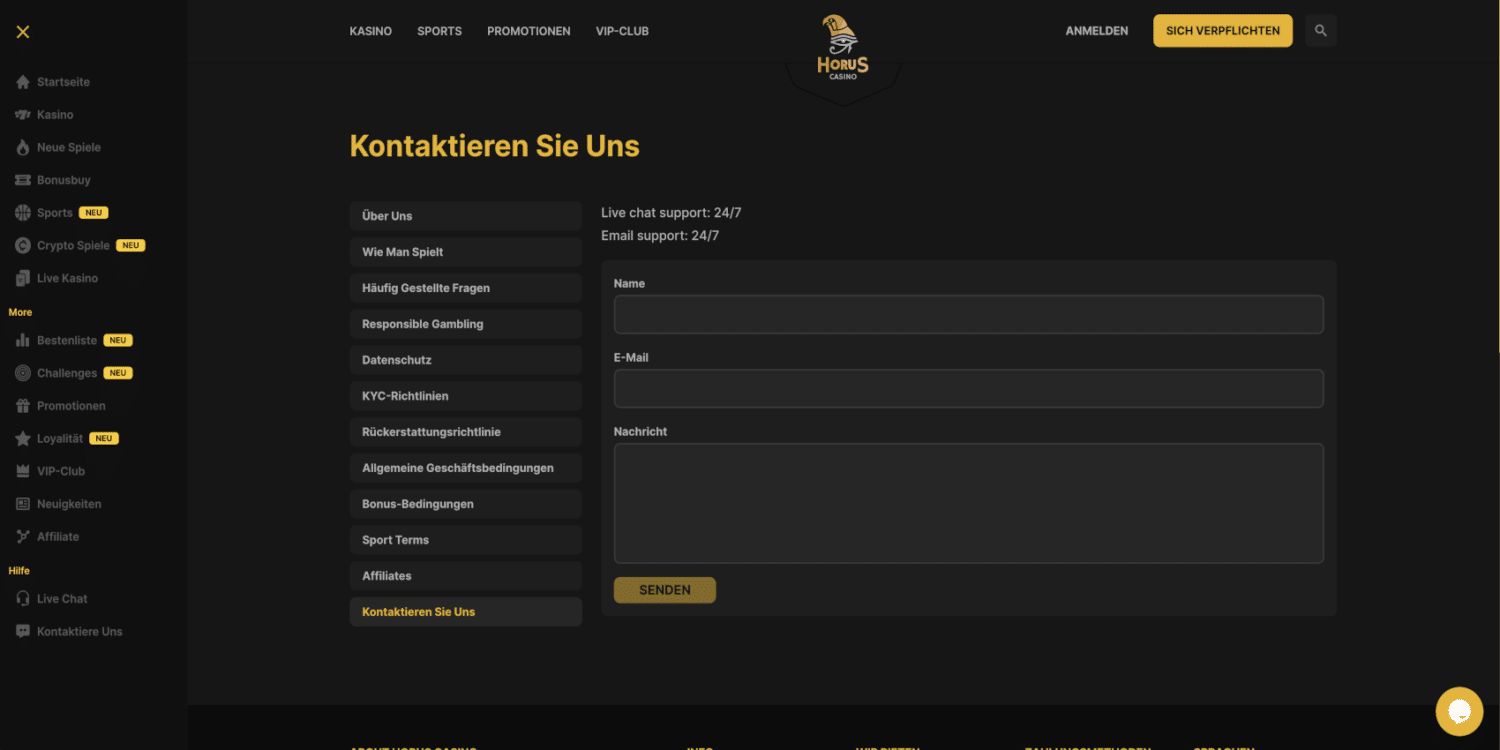This screenshot has height=750, width=1500.
Task: Open the VIP-CLUB top menu item
Action: click(x=622, y=31)
